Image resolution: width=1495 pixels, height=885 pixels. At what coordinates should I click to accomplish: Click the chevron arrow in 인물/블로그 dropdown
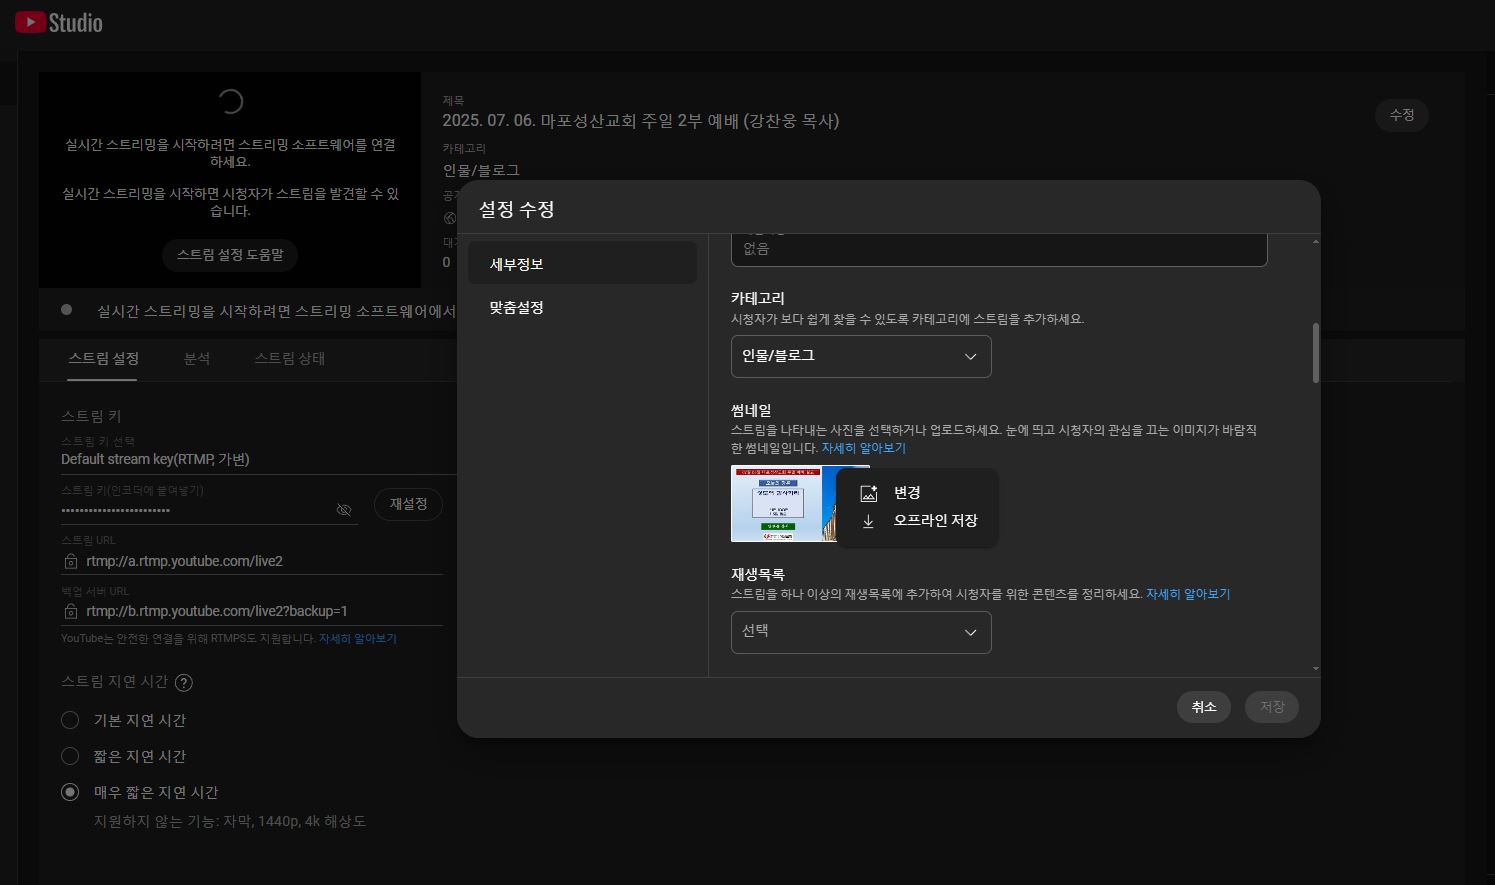pos(970,357)
